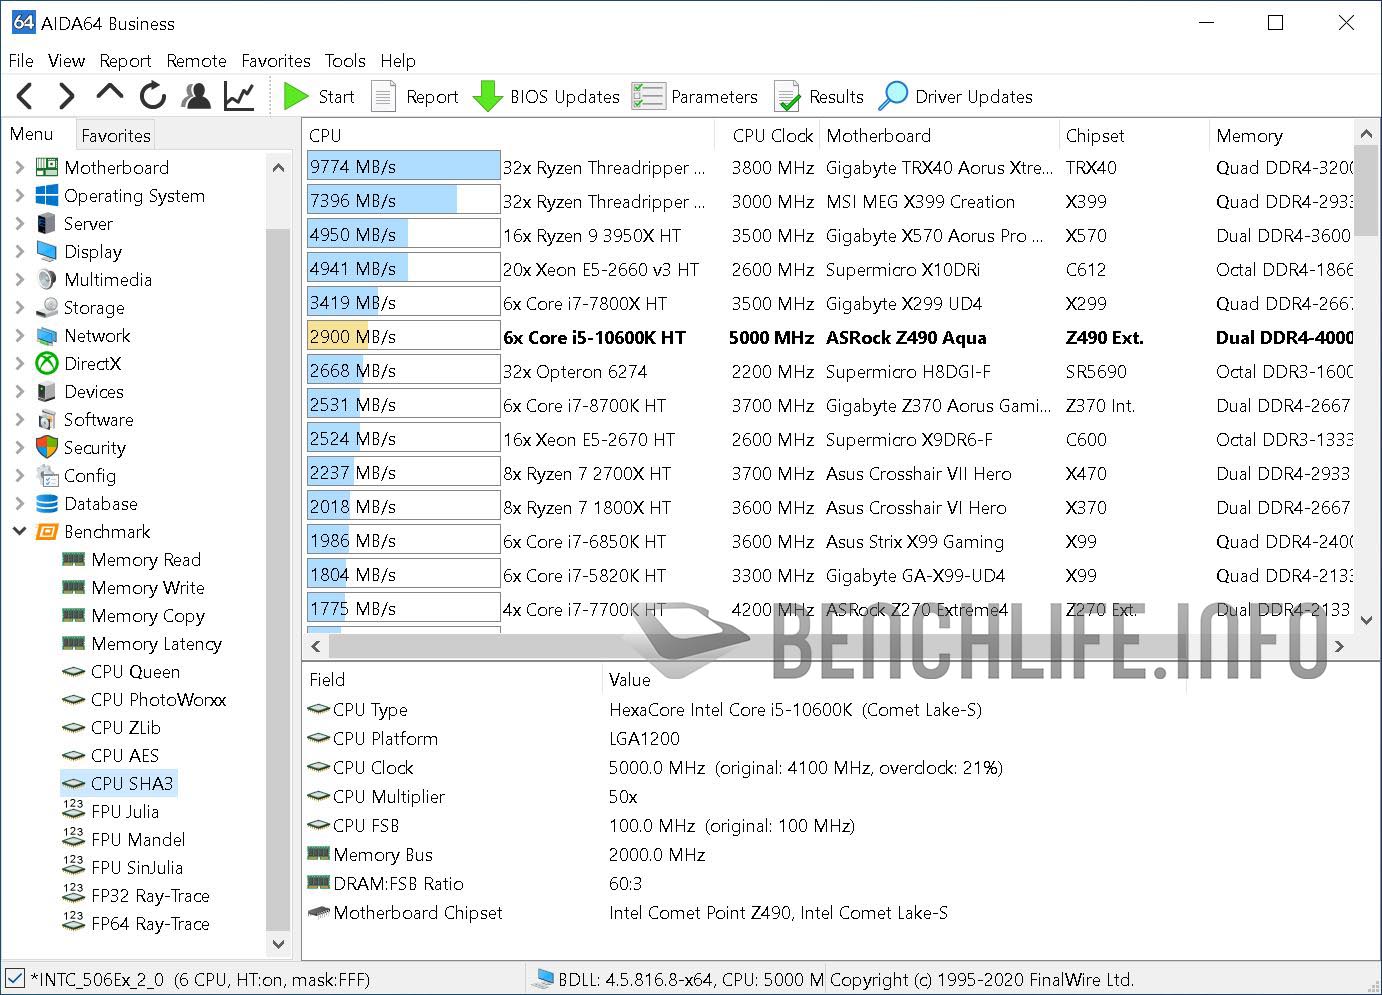Viewport: 1382px width, 995px height.
Task: Click the Results toolbar button
Action: pos(819,96)
